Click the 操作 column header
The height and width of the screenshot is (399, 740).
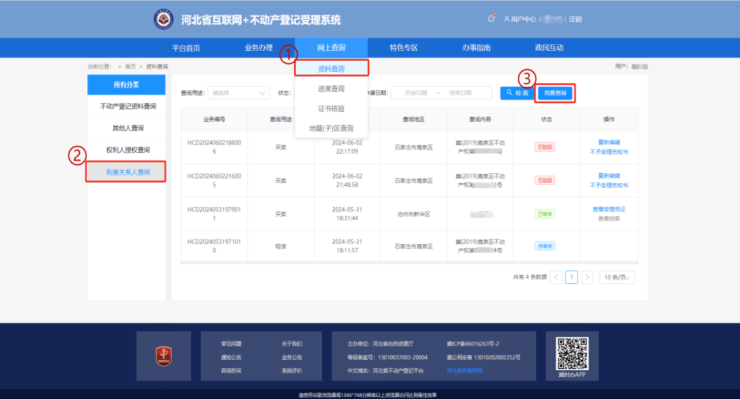[x=609, y=119]
